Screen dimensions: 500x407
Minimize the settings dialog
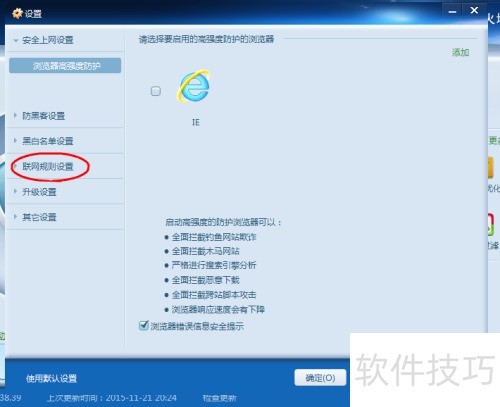click(452, 12)
